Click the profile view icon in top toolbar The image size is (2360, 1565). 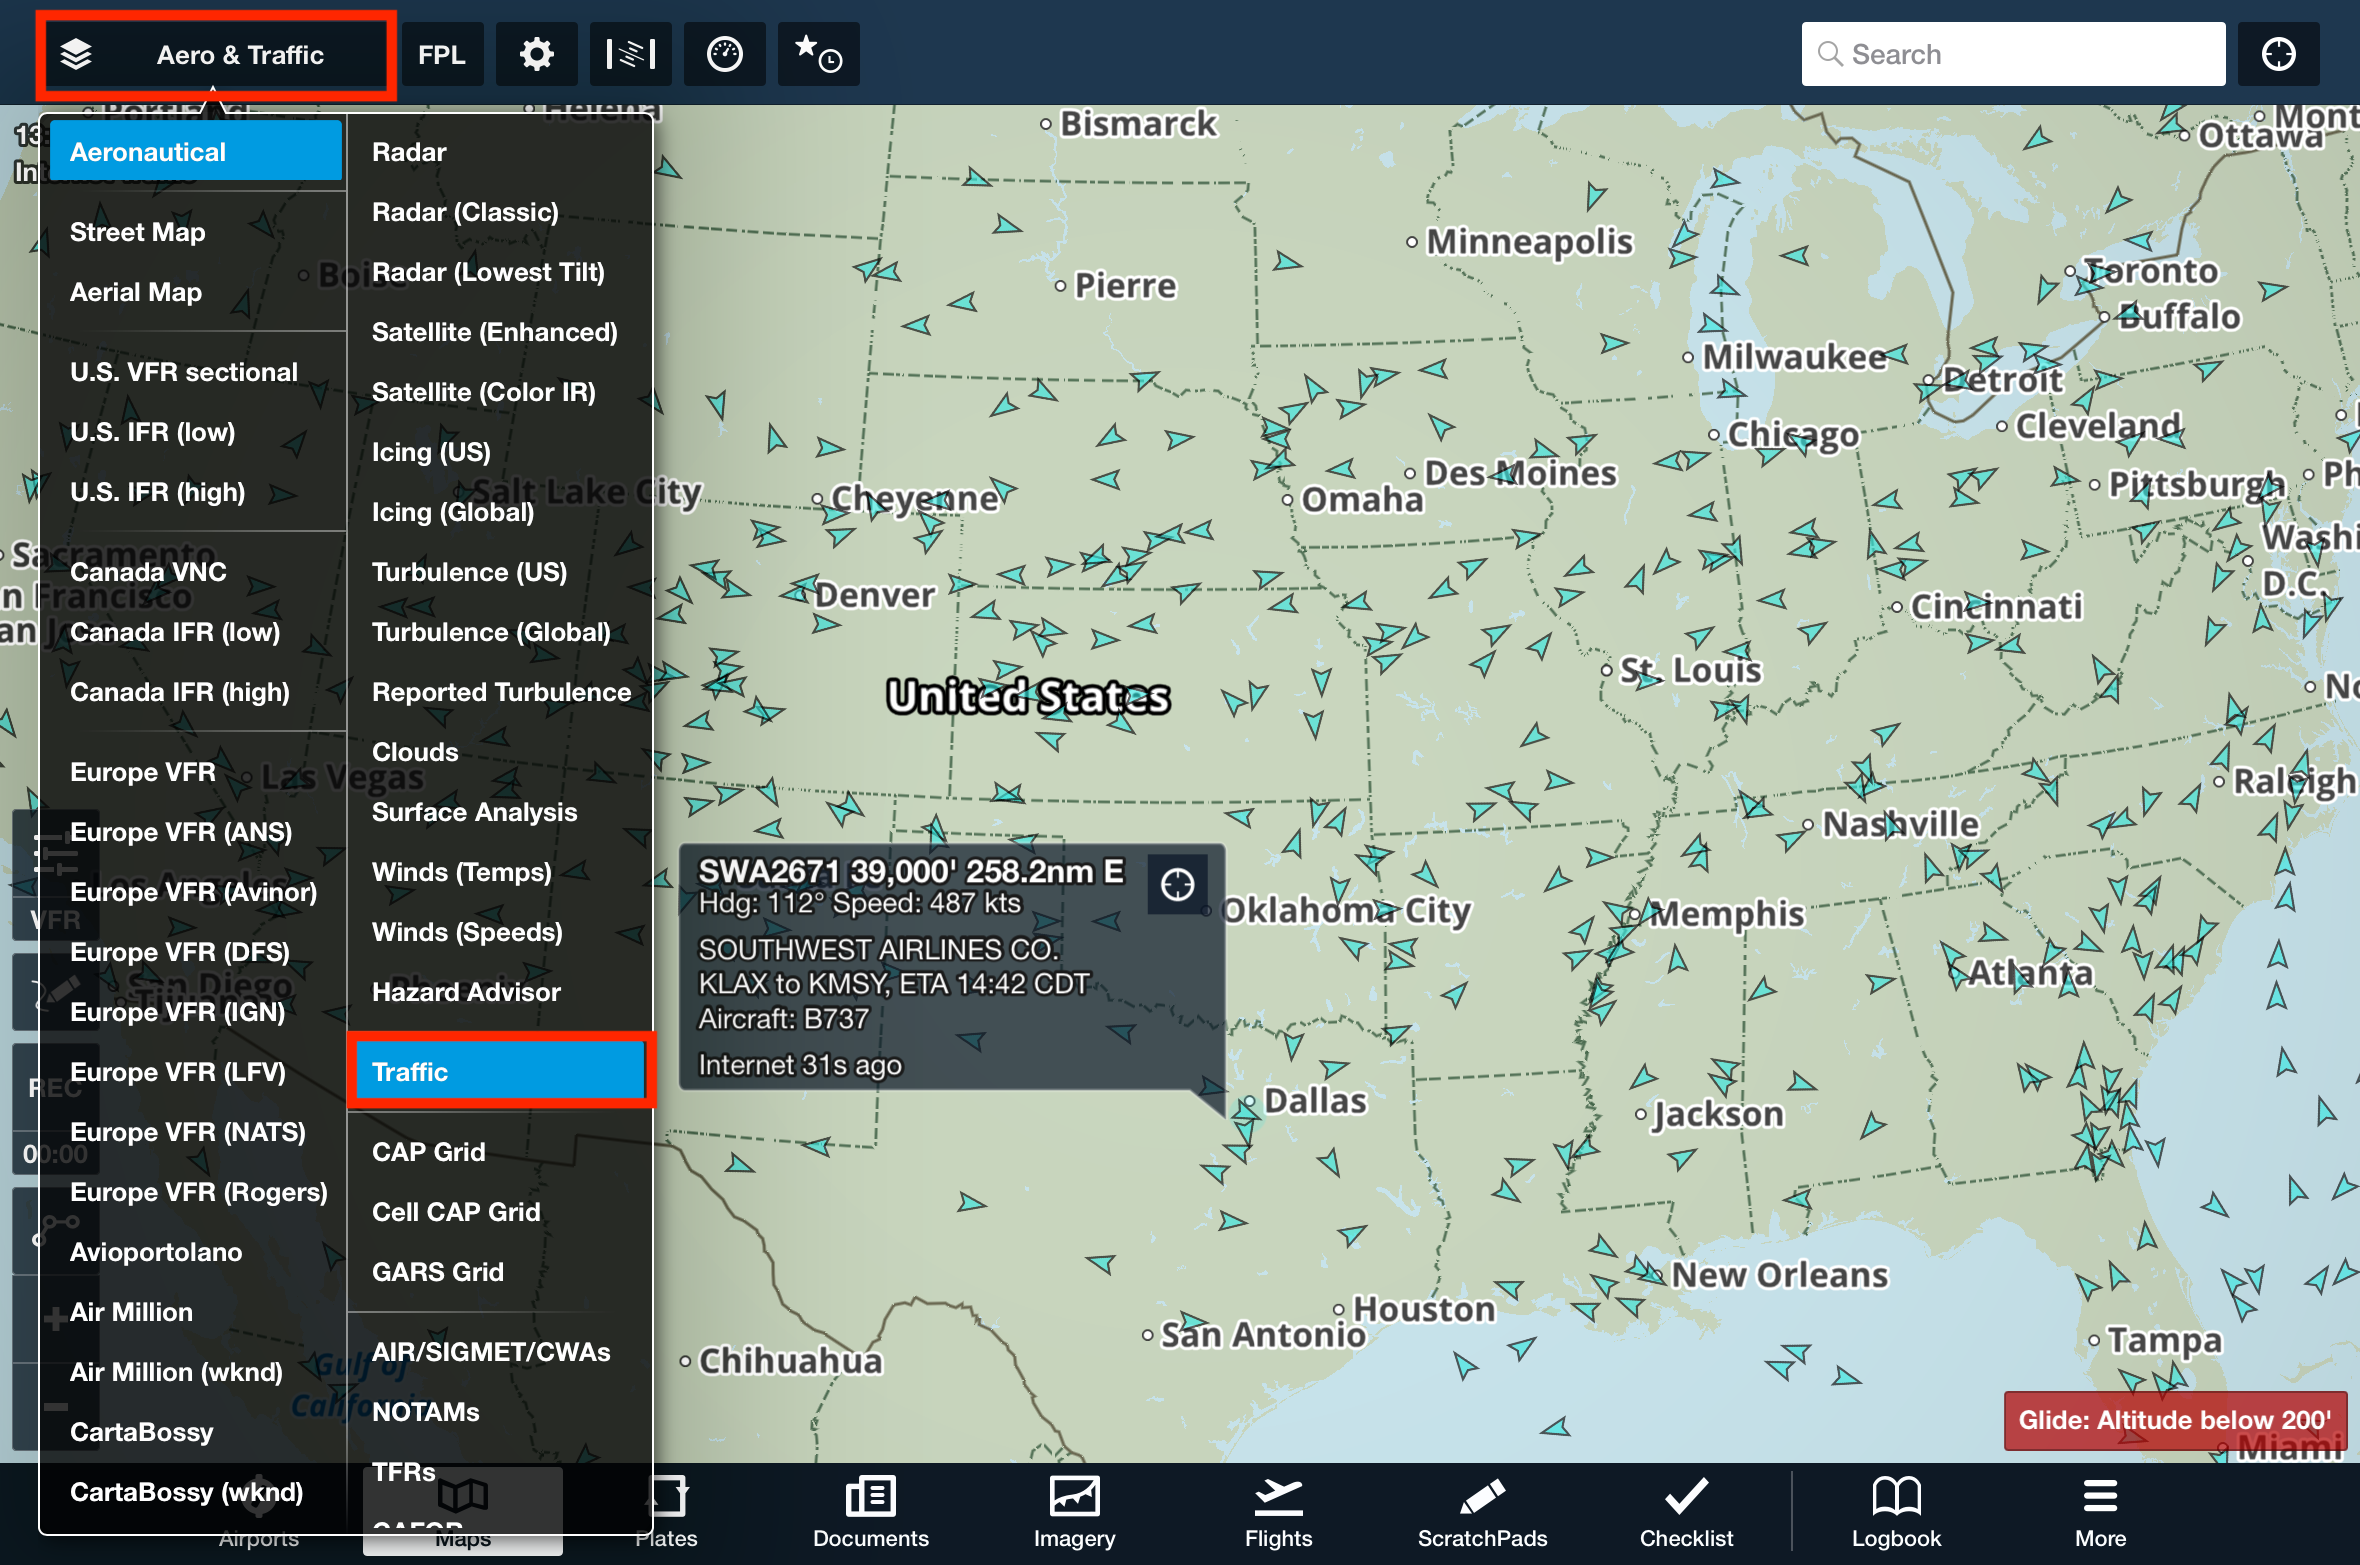click(630, 53)
